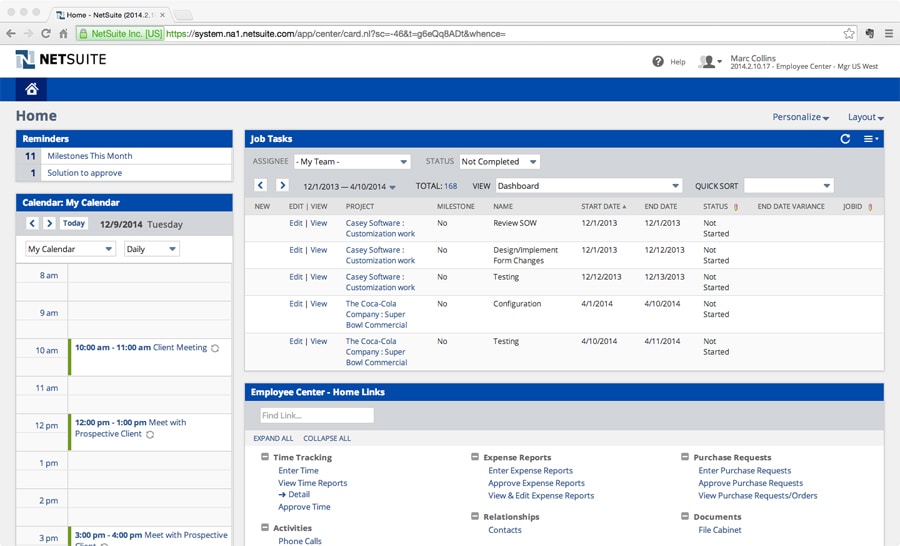Open the user role avatar icon
This screenshot has height=546, width=900.
pyautogui.click(x=709, y=61)
